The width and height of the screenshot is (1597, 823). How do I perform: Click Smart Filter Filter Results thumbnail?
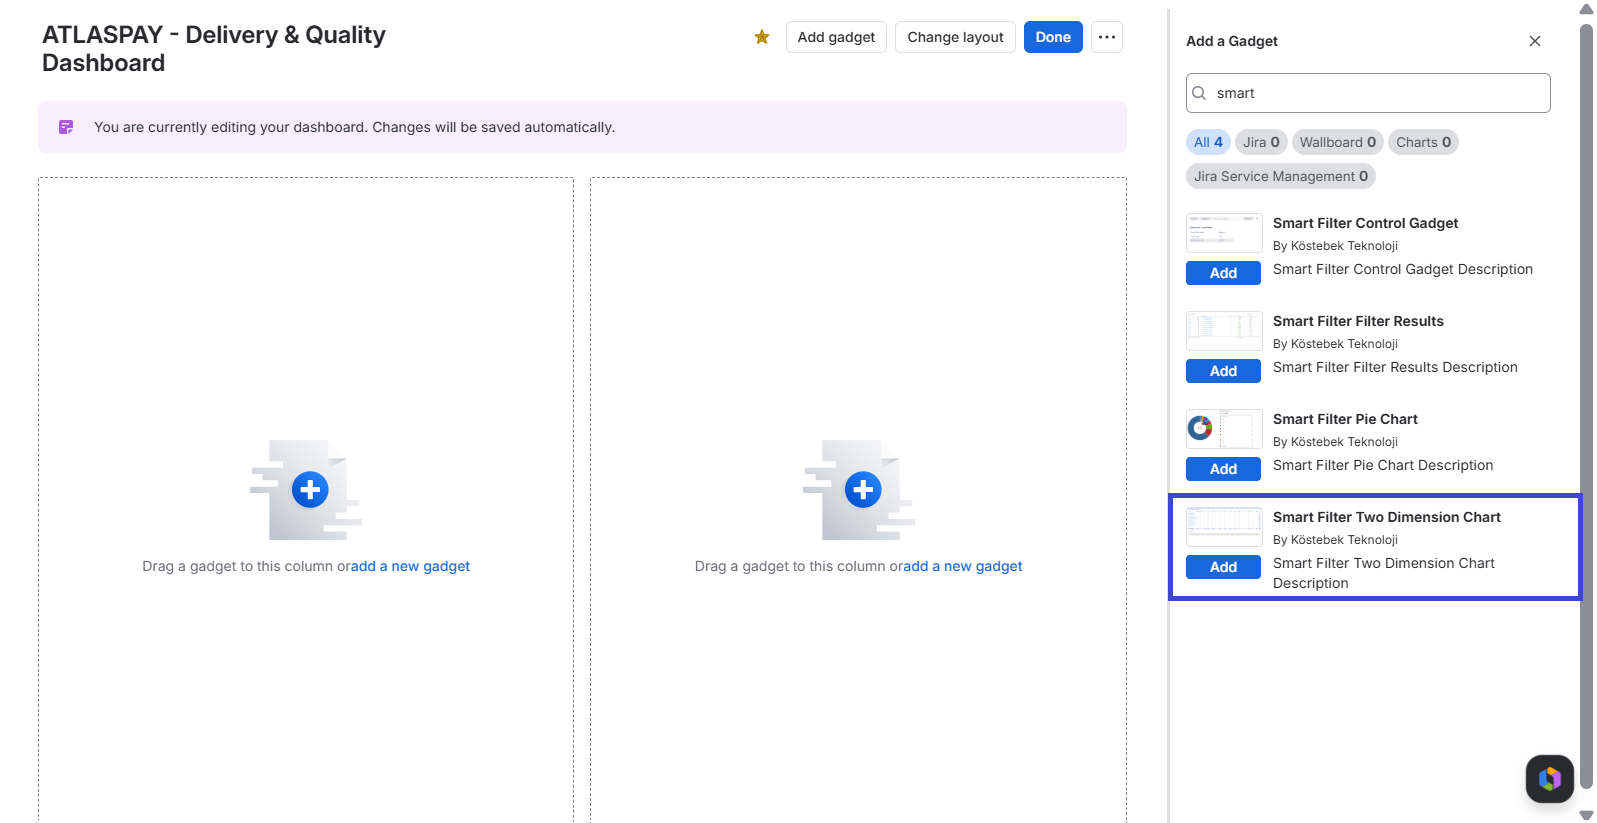point(1224,330)
